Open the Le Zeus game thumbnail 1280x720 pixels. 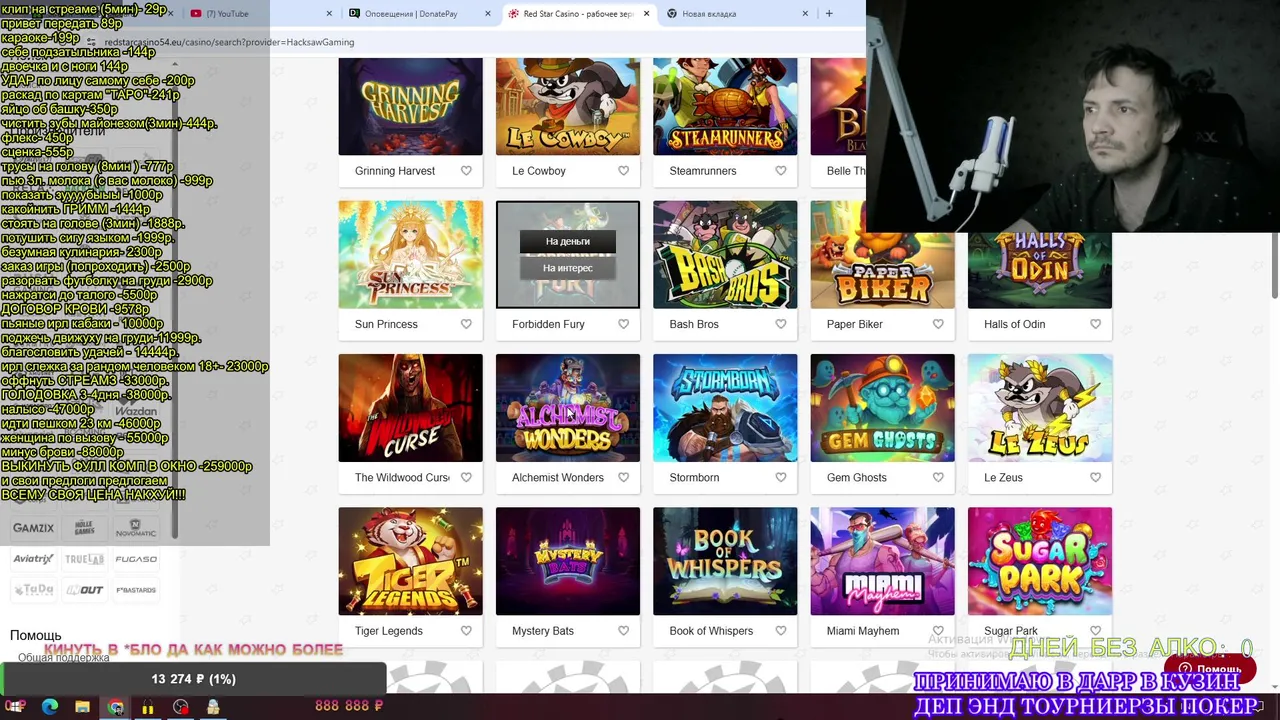pos(1040,408)
